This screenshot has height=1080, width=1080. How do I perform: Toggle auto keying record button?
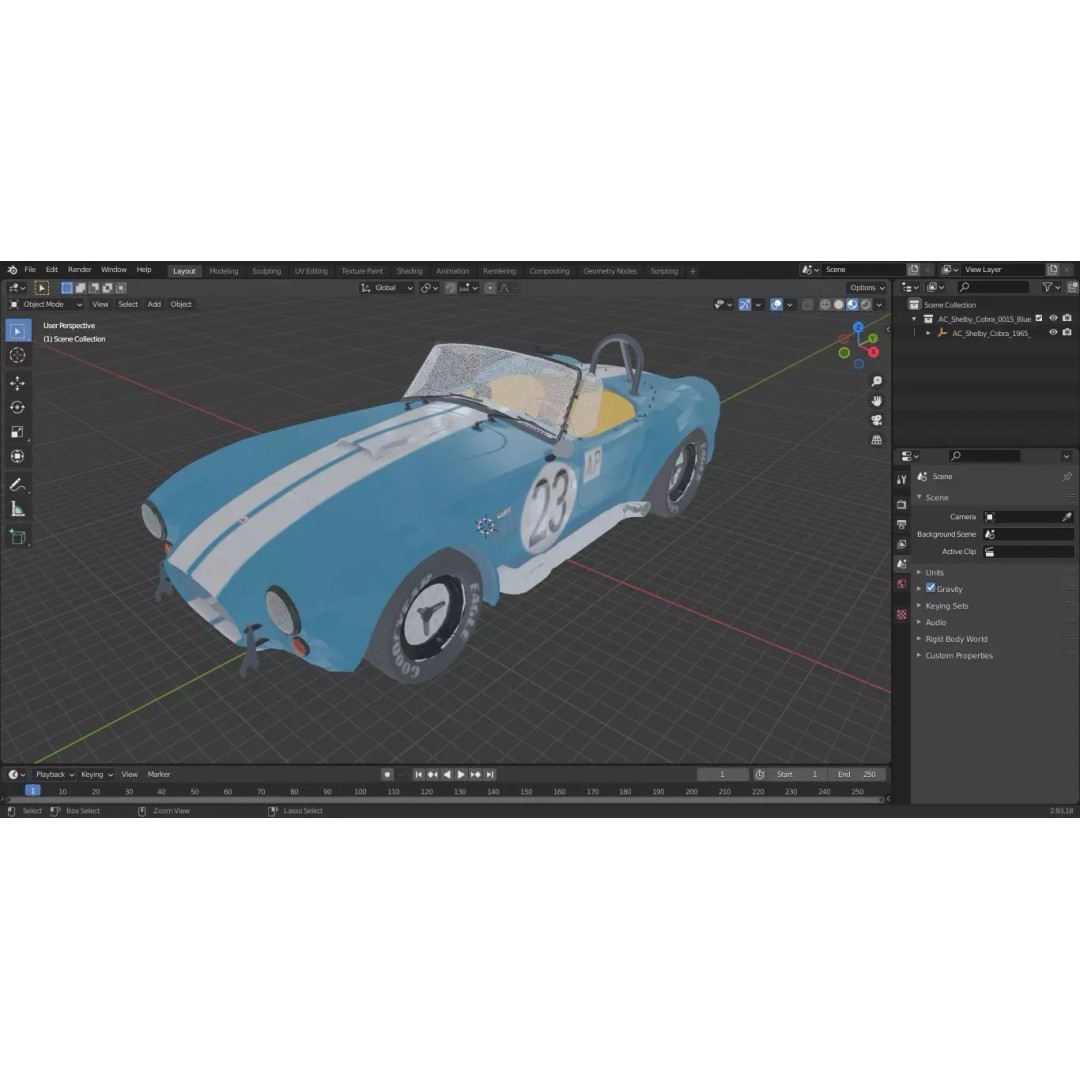click(387, 775)
